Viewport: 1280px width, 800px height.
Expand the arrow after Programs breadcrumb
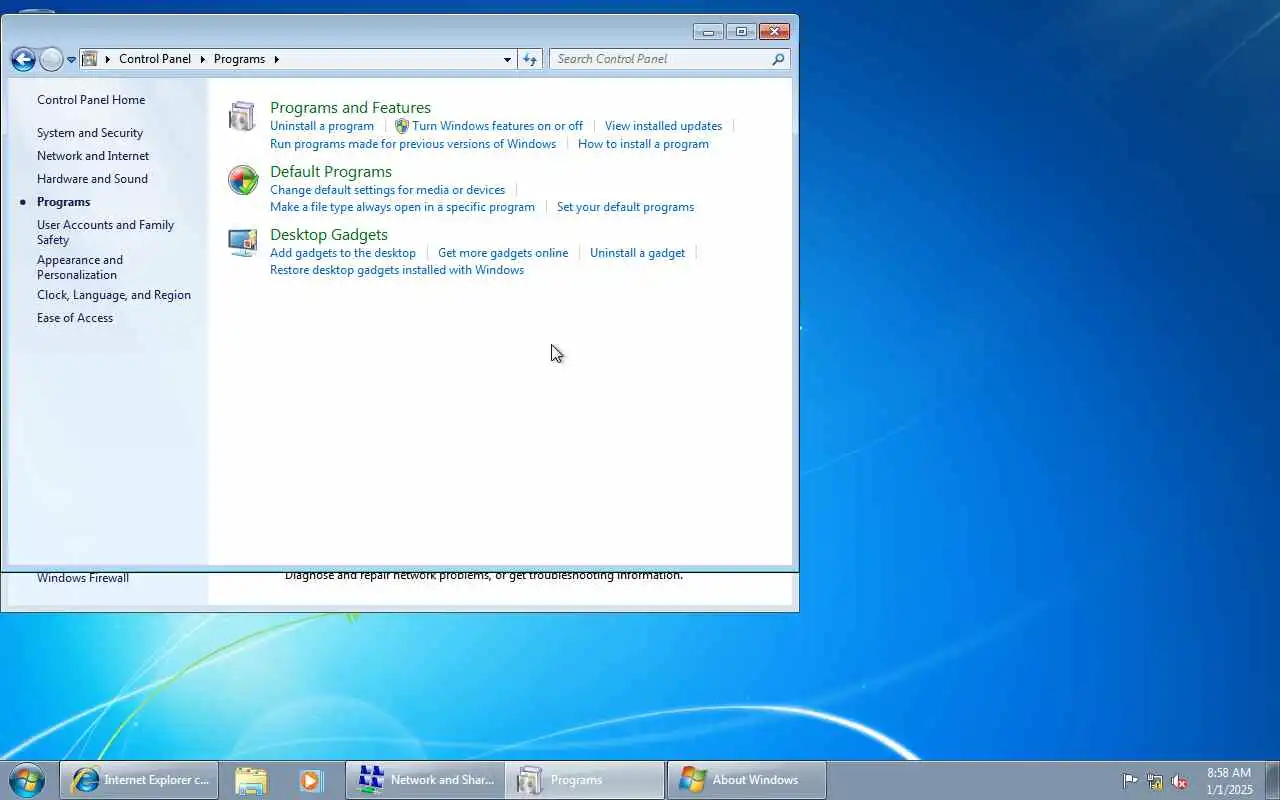(x=276, y=59)
